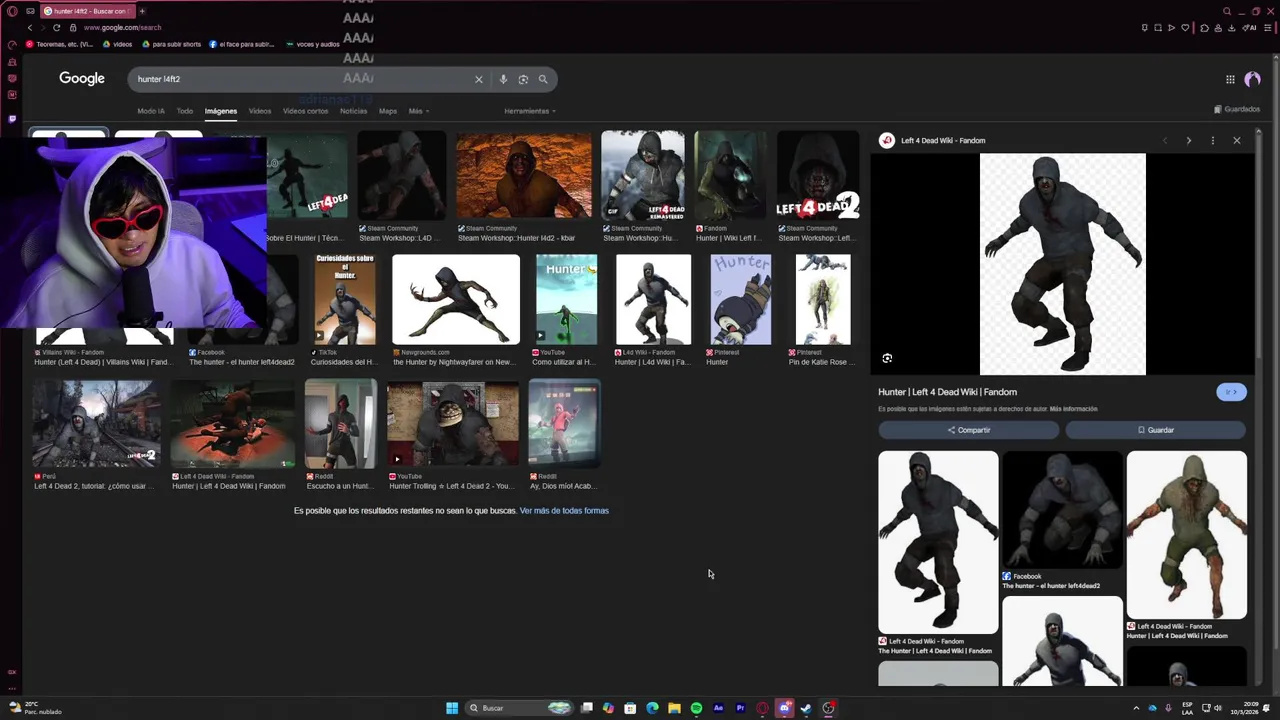Expand the Más search filters dropdown
This screenshot has height=720, width=1280.
[x=418, y=111]
